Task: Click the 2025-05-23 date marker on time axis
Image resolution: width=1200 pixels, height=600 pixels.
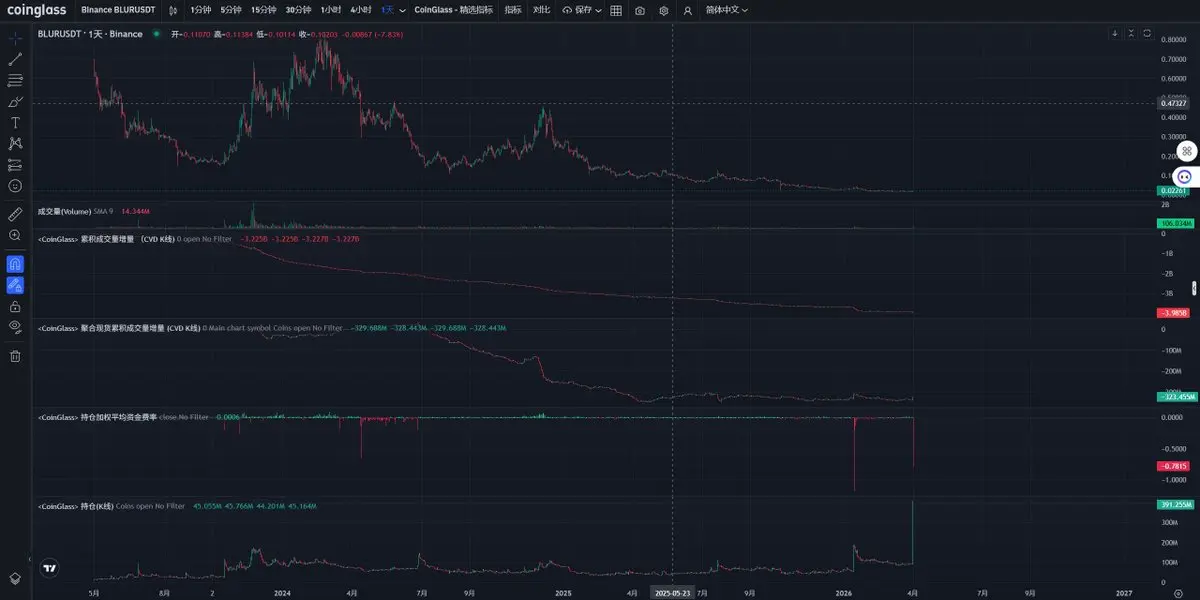Action: 672,592
